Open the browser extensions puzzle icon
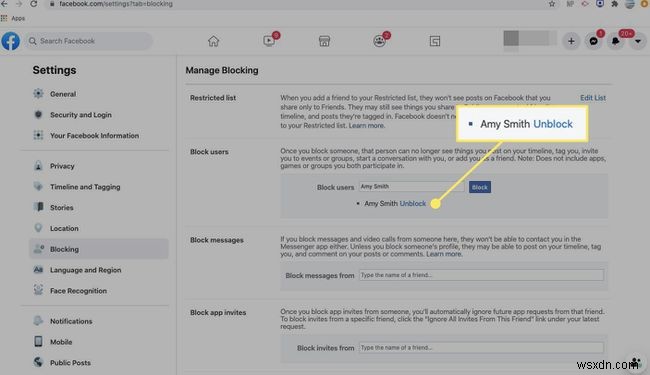Image resolution: width=650 pixels, height=375 pixels. pos(615,4)
